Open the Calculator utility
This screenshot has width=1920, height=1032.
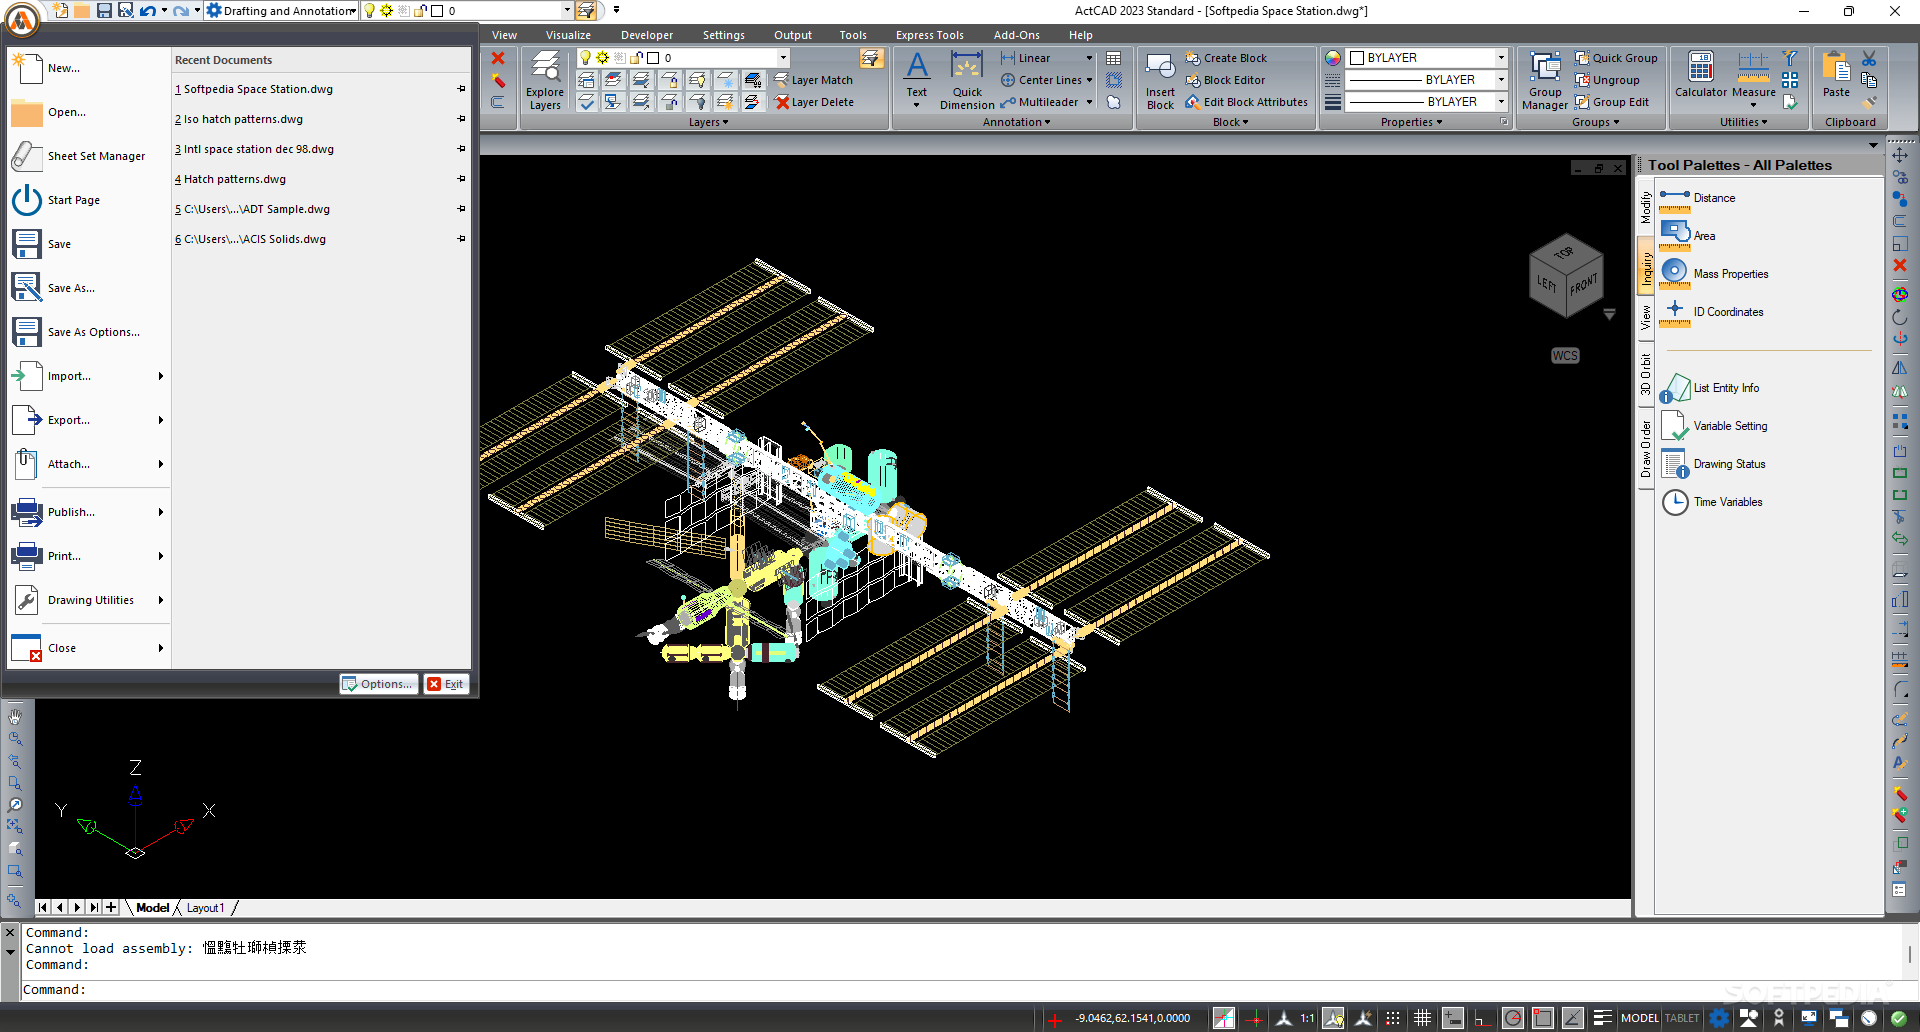pyautogui.click(x=1700, y=76)
